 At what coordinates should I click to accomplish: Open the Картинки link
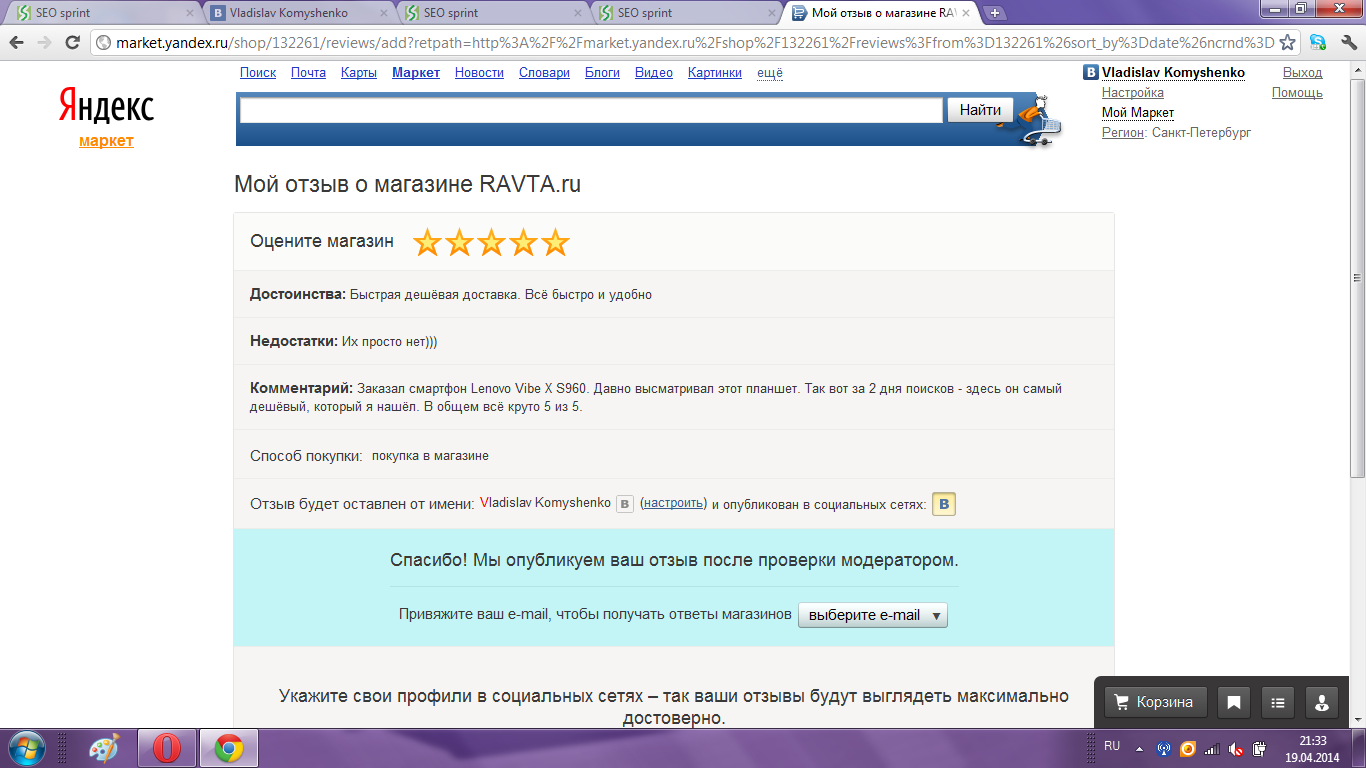tap(715, 73)
